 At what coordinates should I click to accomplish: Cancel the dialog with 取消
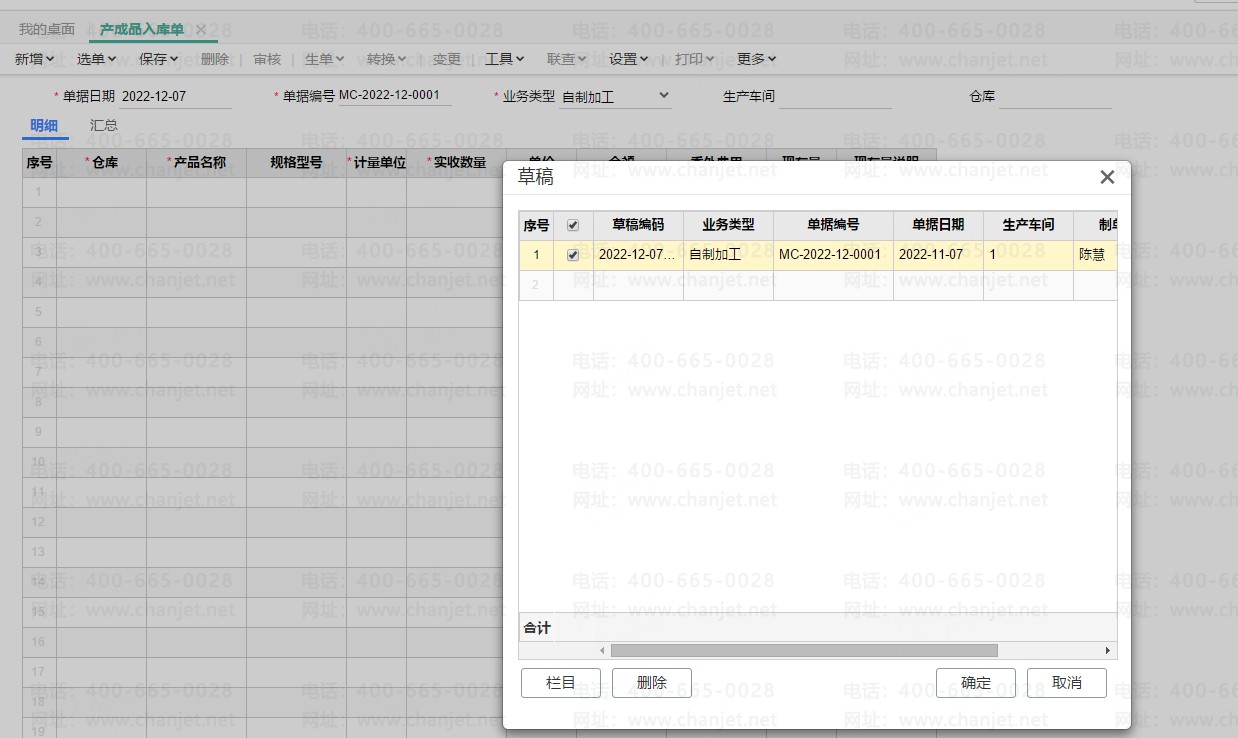point(1067,683)
